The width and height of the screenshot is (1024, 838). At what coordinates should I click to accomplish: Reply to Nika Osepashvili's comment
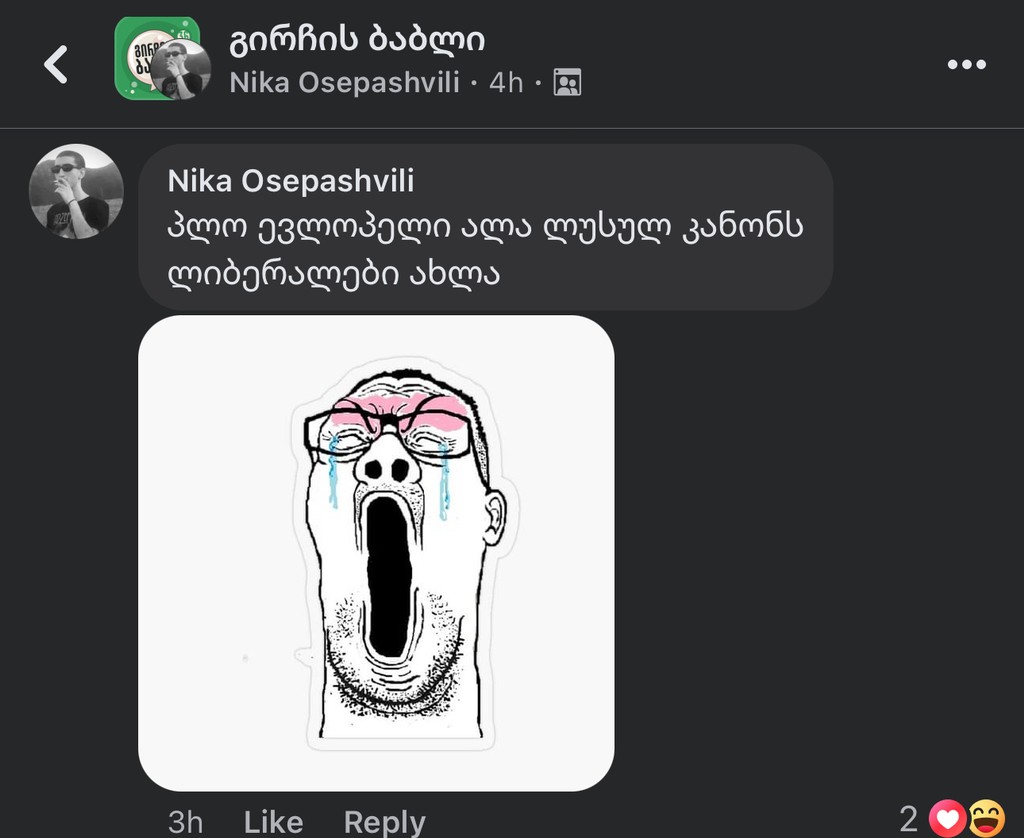(384, 820)
